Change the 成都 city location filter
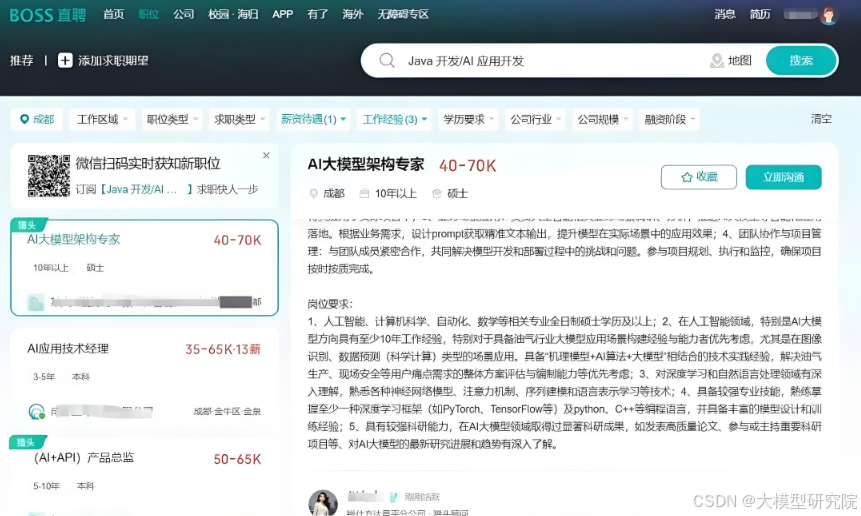 point(37,119)
